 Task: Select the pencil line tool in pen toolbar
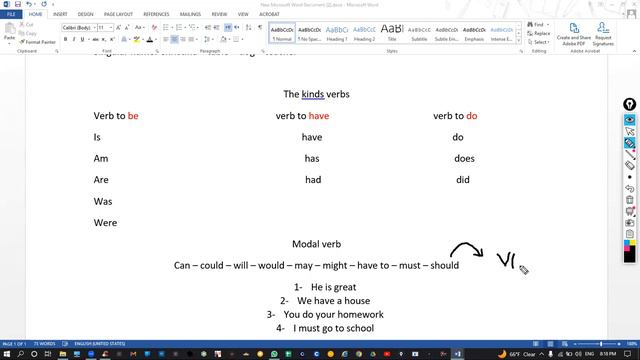pos(629,154)
